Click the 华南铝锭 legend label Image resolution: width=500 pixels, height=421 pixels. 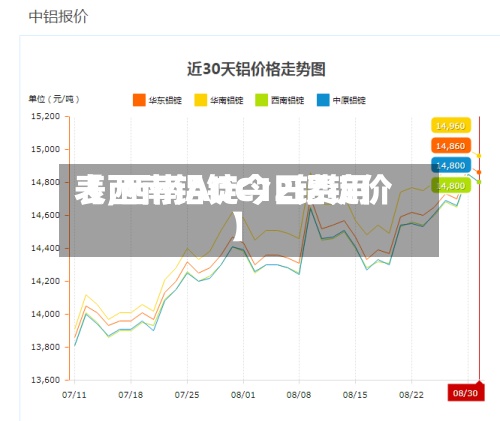227,100
